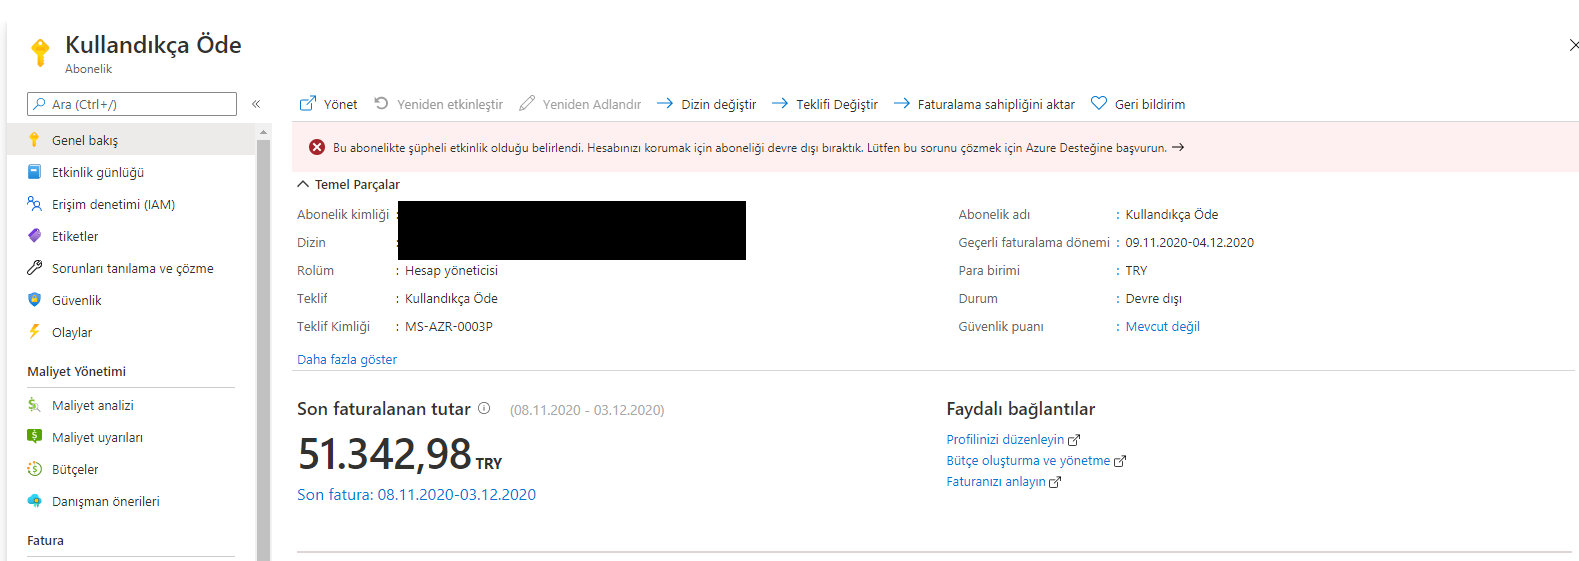Click the 09.11.2020-04.12.2020 billing period

click(1189, 242)
